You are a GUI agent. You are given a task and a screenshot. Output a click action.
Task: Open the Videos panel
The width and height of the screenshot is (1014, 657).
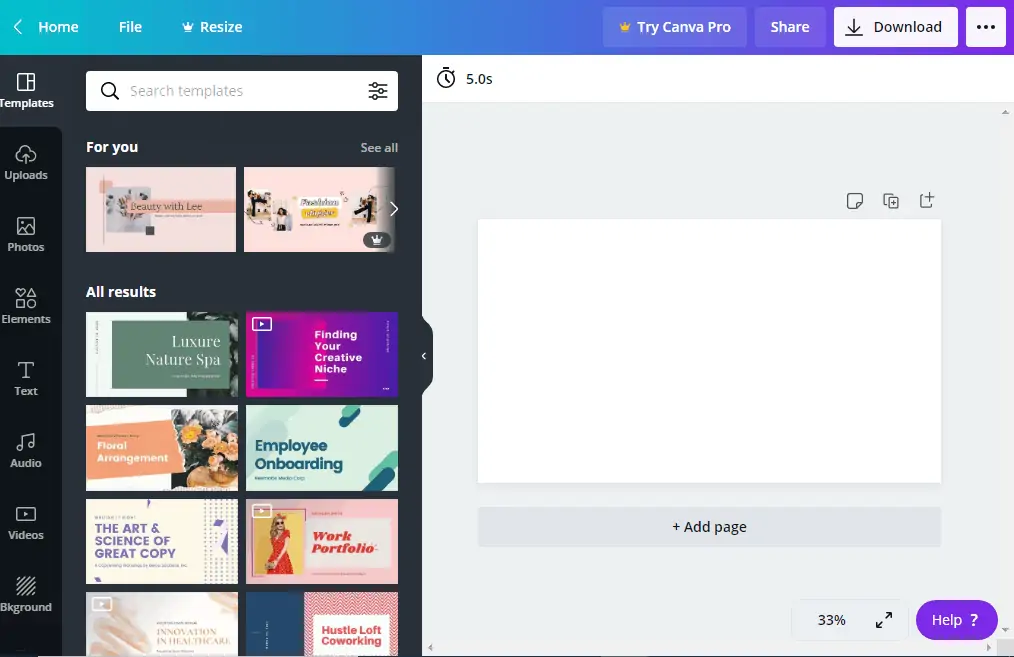(27, 521)
